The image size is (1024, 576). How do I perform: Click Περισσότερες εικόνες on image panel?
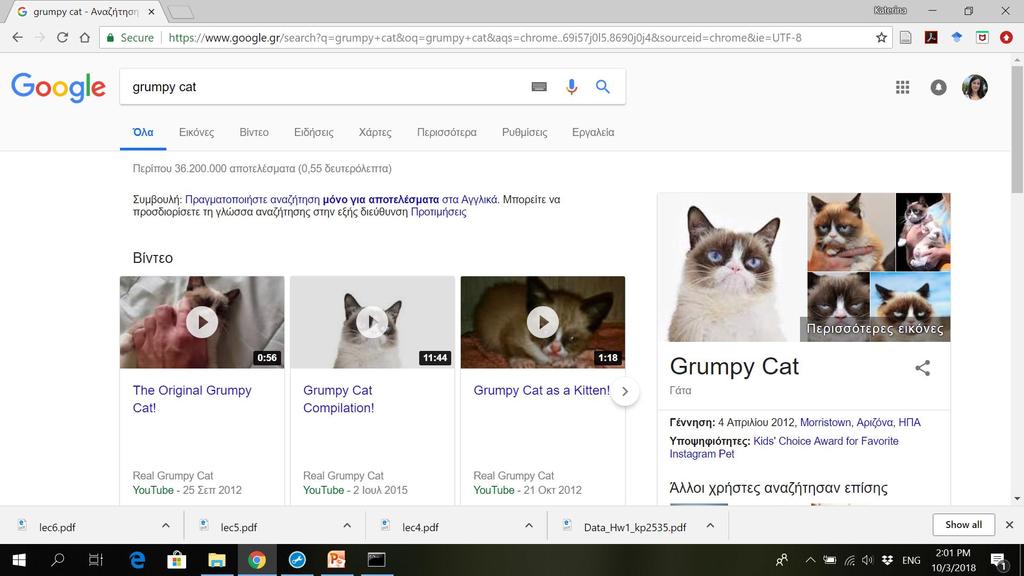(x=875, y=328)
